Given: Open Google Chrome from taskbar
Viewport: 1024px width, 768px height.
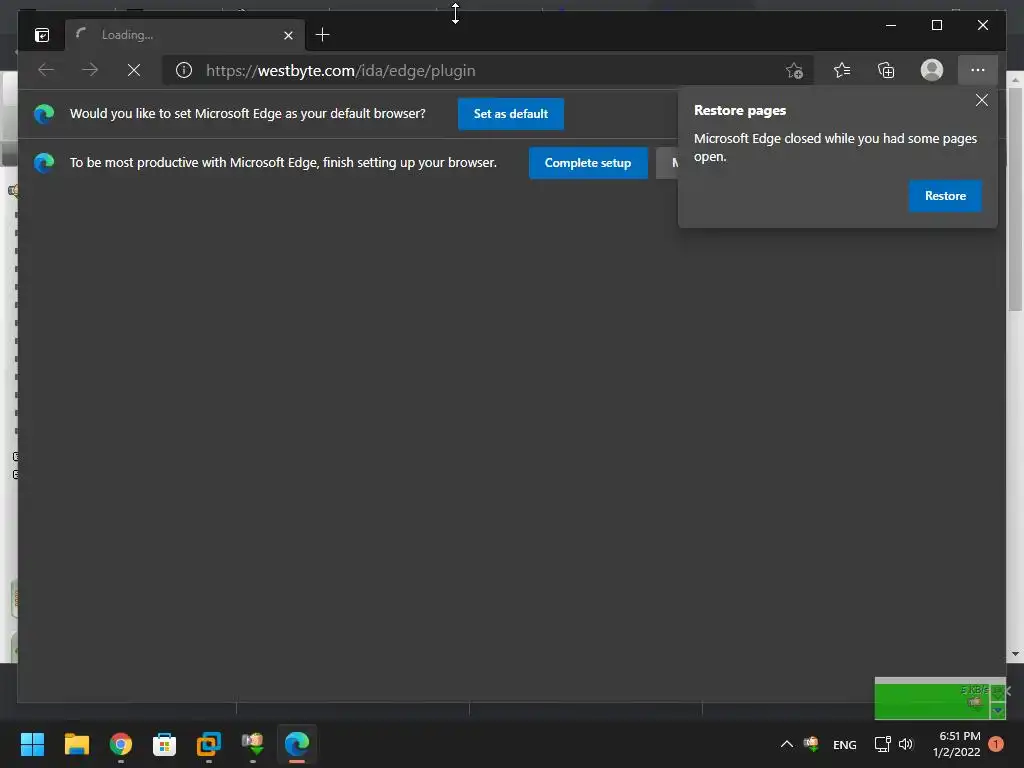Looking at the screenshot, I should tap(121, 744).
